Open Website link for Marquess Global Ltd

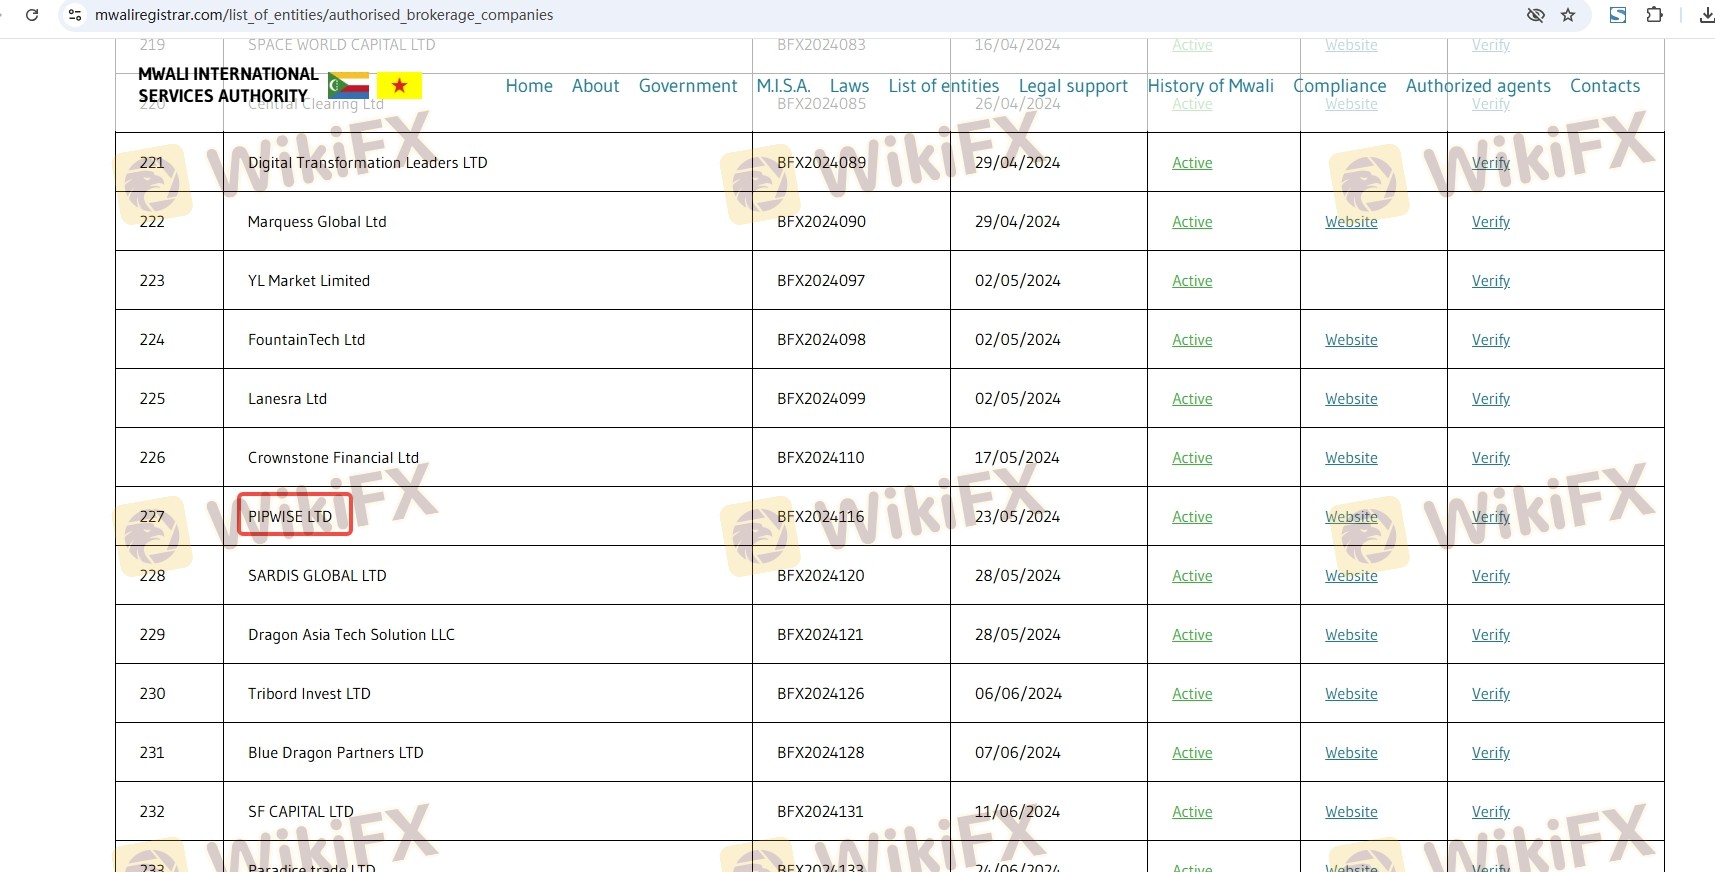pos(1351,222)
